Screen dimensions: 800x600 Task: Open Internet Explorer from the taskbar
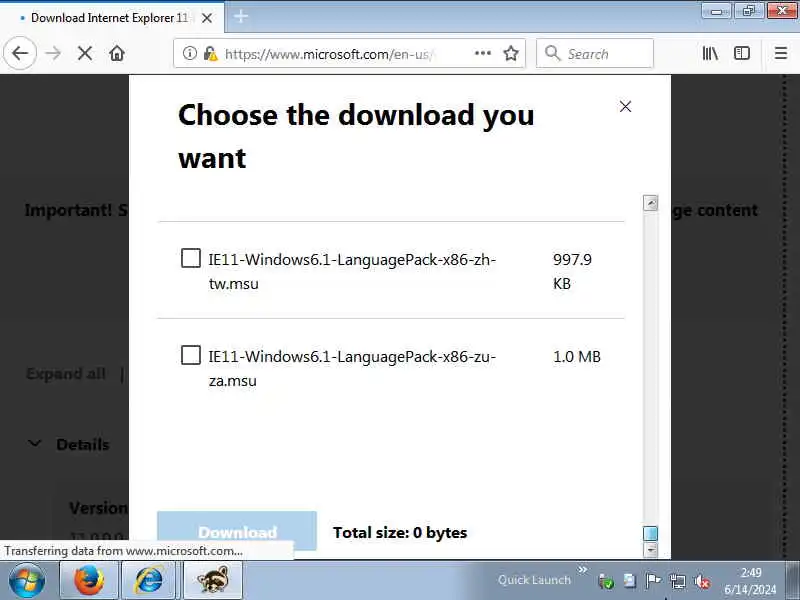148,581
